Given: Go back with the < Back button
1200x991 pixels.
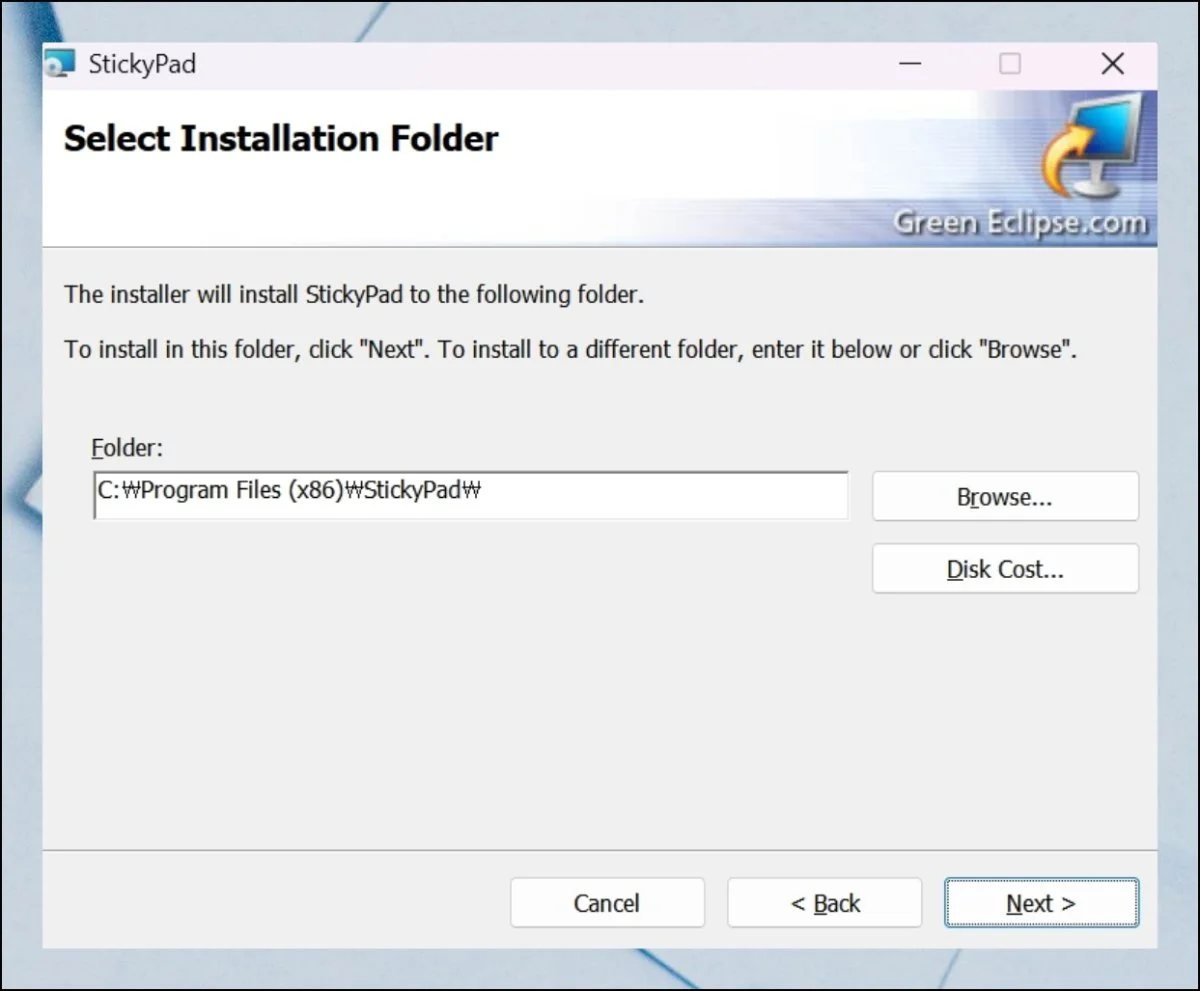Looking at the screenshot, I should click(x=824, y=903).
